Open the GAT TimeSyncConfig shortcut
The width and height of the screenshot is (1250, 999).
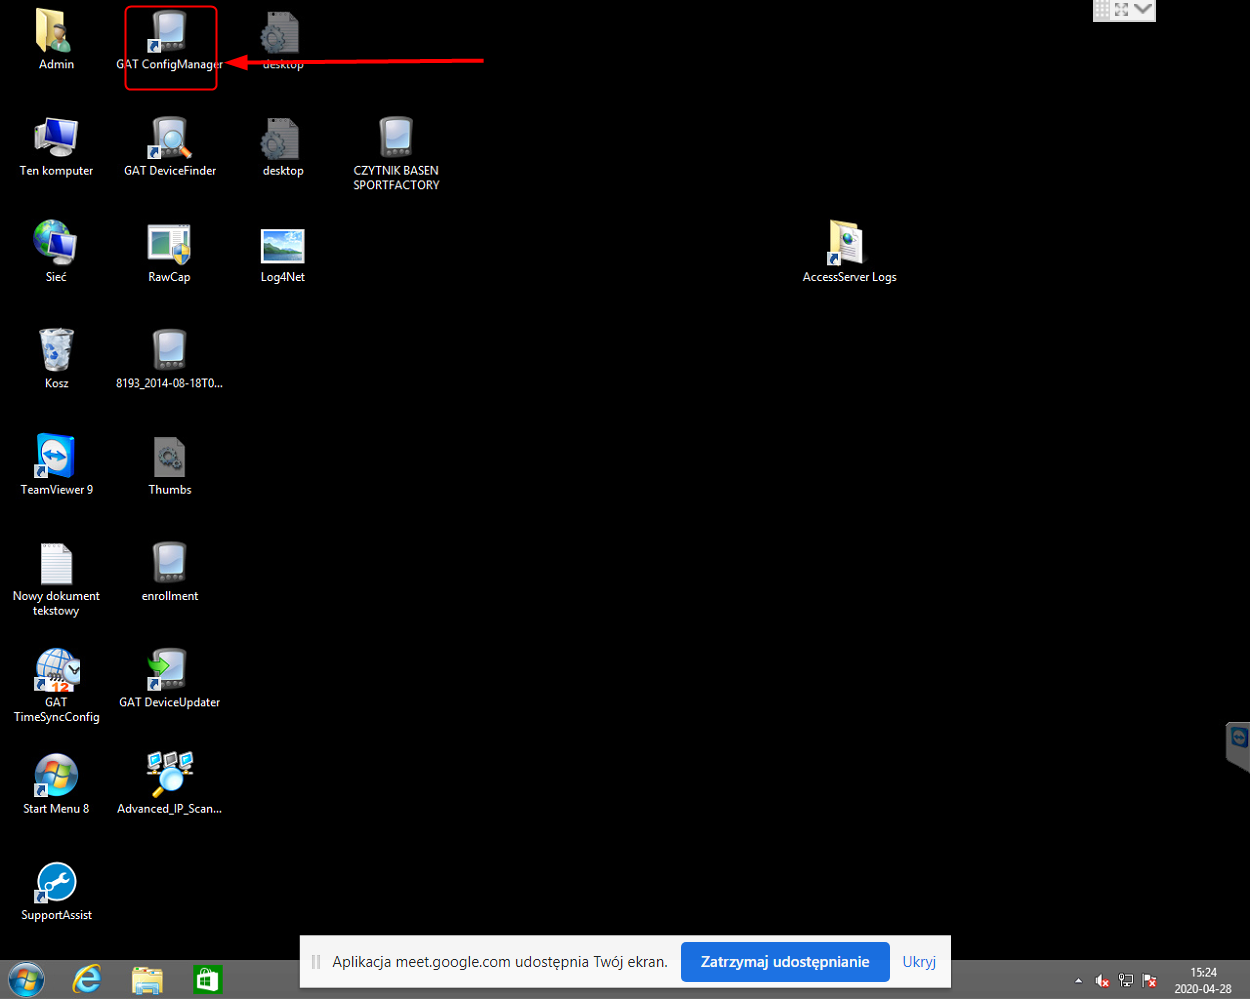pyautogui.click(x=56, y=671)
